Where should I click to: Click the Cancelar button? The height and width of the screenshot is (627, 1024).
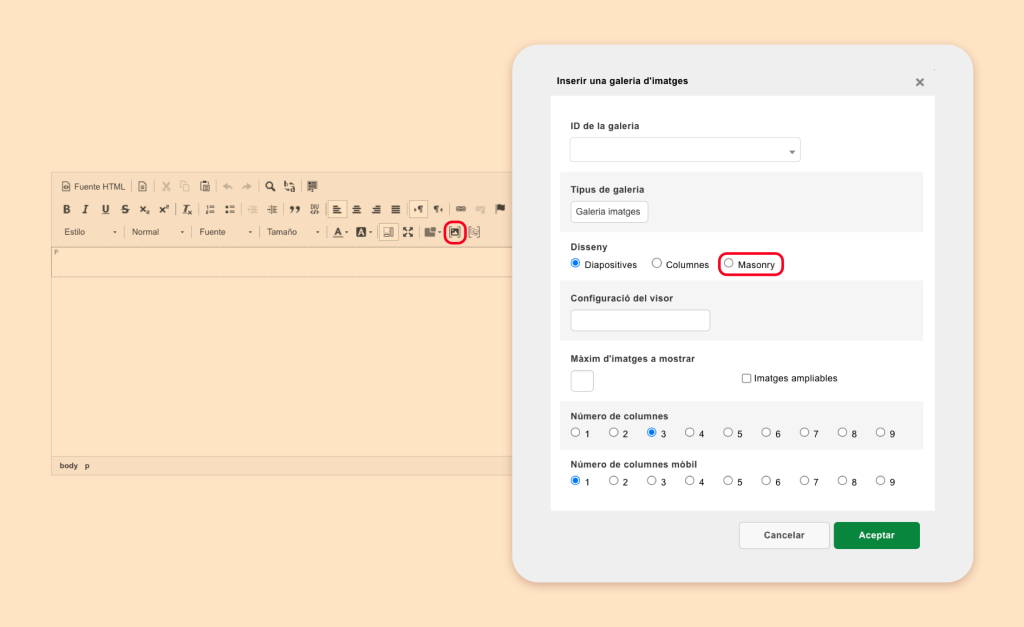point(784,535)
